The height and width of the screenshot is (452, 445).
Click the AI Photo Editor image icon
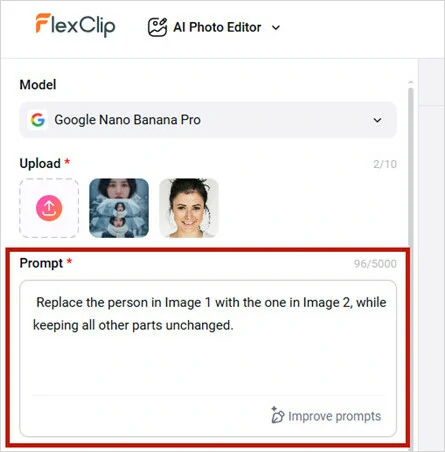point(157,27)
